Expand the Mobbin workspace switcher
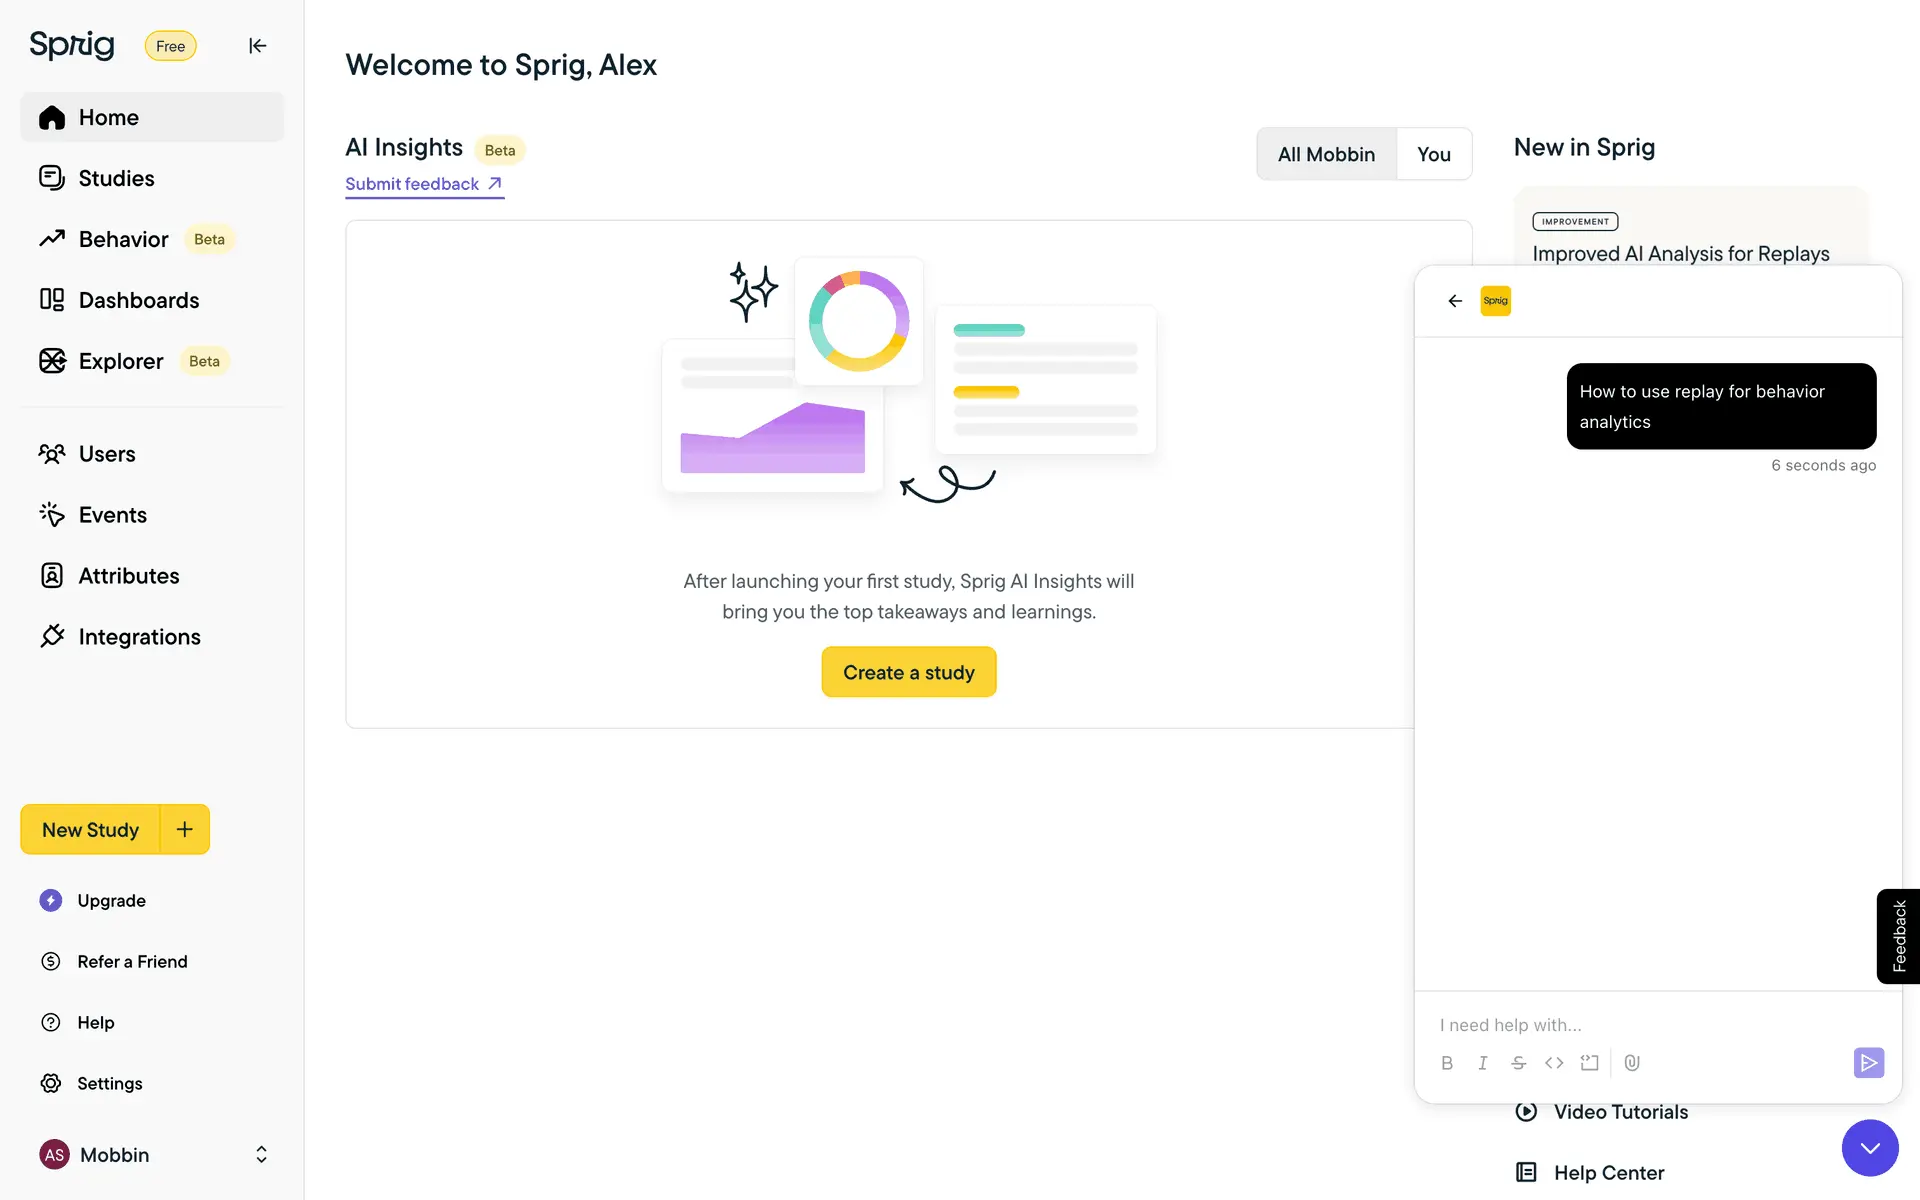Image resolution: width=1920 pixels, height=1200 pixels. pyautogui.click(x=261, y=1154)
